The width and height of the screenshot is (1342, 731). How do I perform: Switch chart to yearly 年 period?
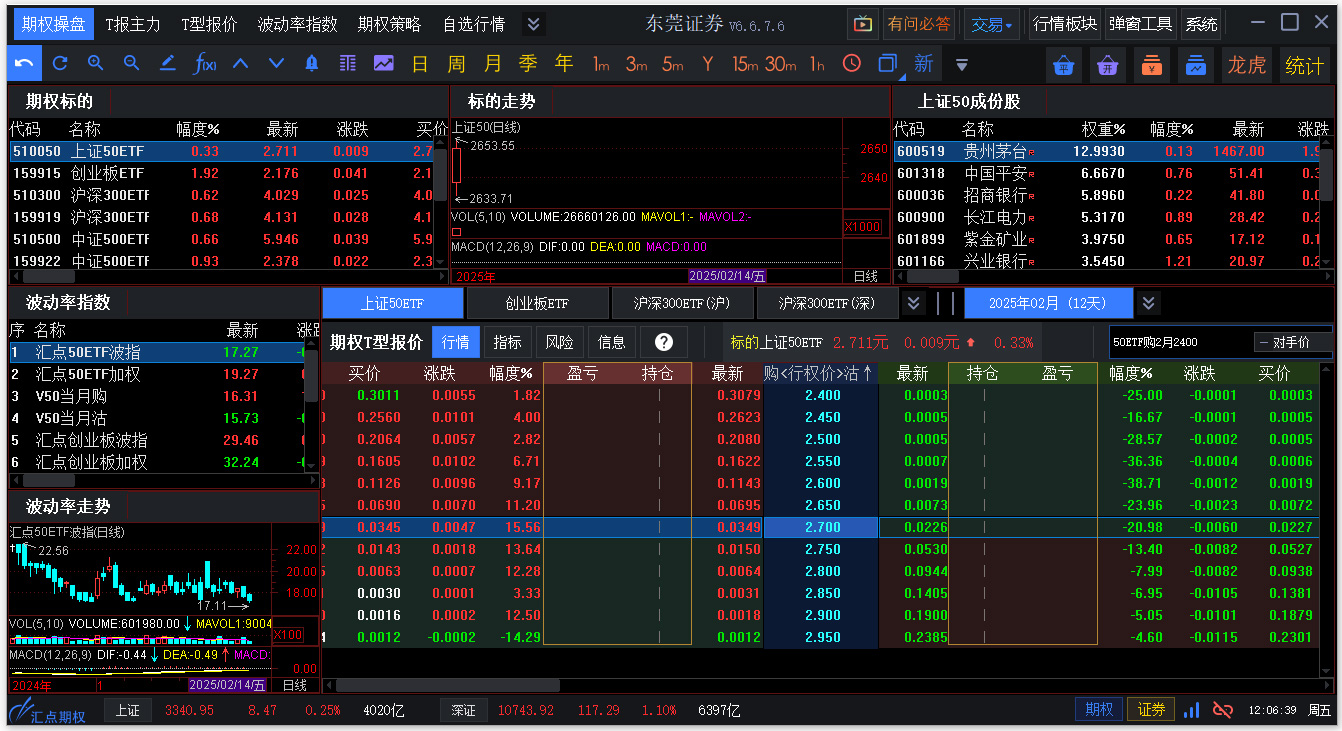[x=564, y=64]
